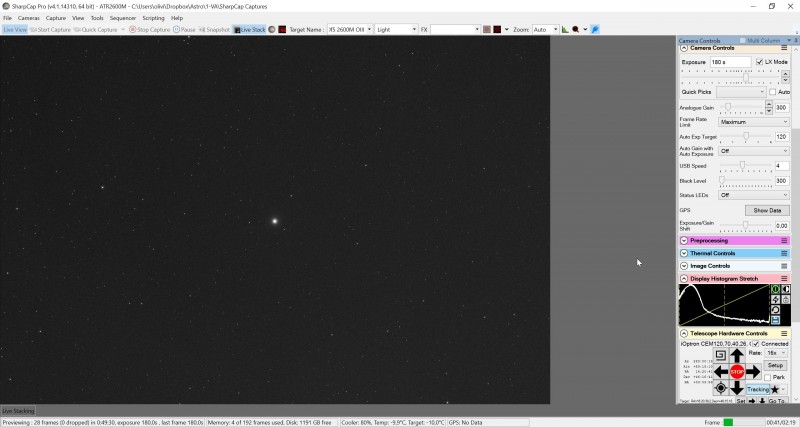The image size is (800, 427).
Task: Pause the capture from the toolbar
Action: (x=184, y=30)
